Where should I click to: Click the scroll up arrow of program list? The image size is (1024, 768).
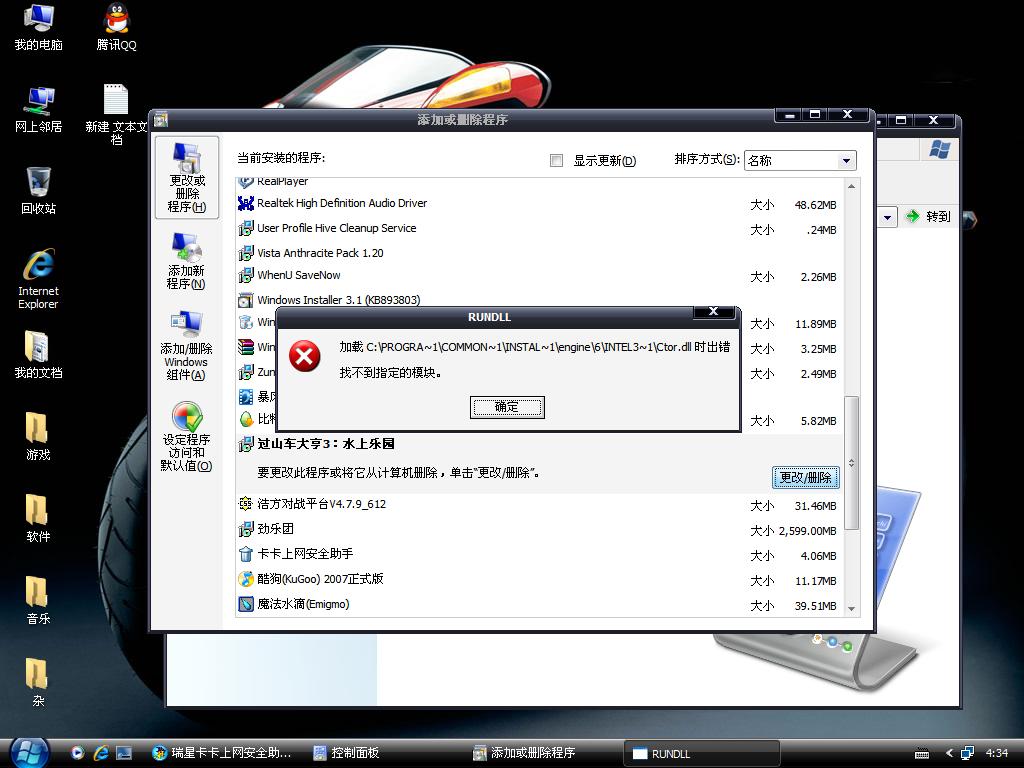click(852, 186)
